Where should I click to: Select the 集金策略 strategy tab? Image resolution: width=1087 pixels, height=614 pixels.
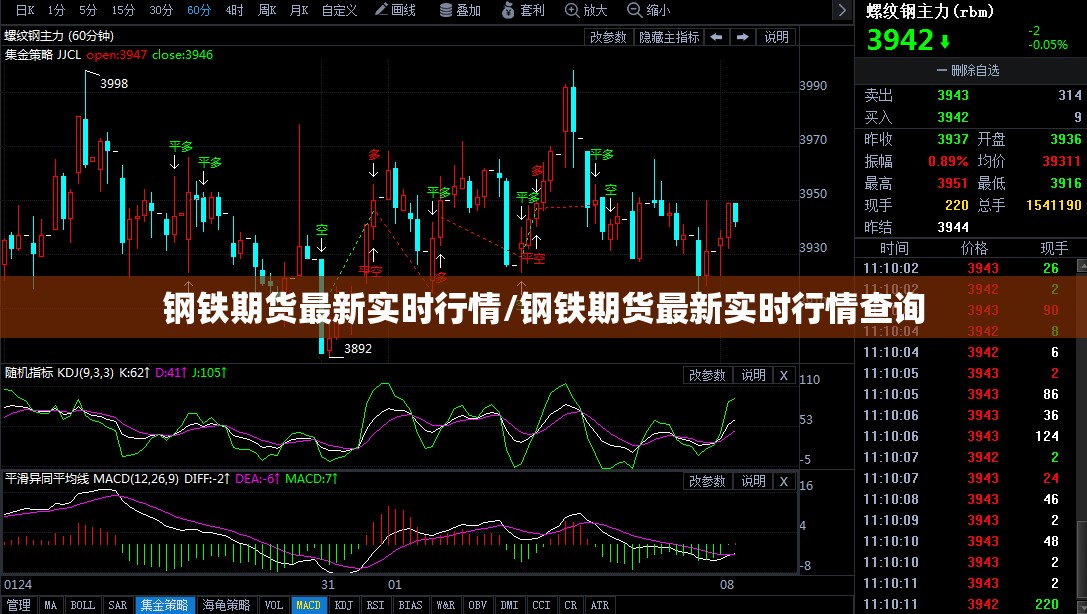[x=164, y=605]
